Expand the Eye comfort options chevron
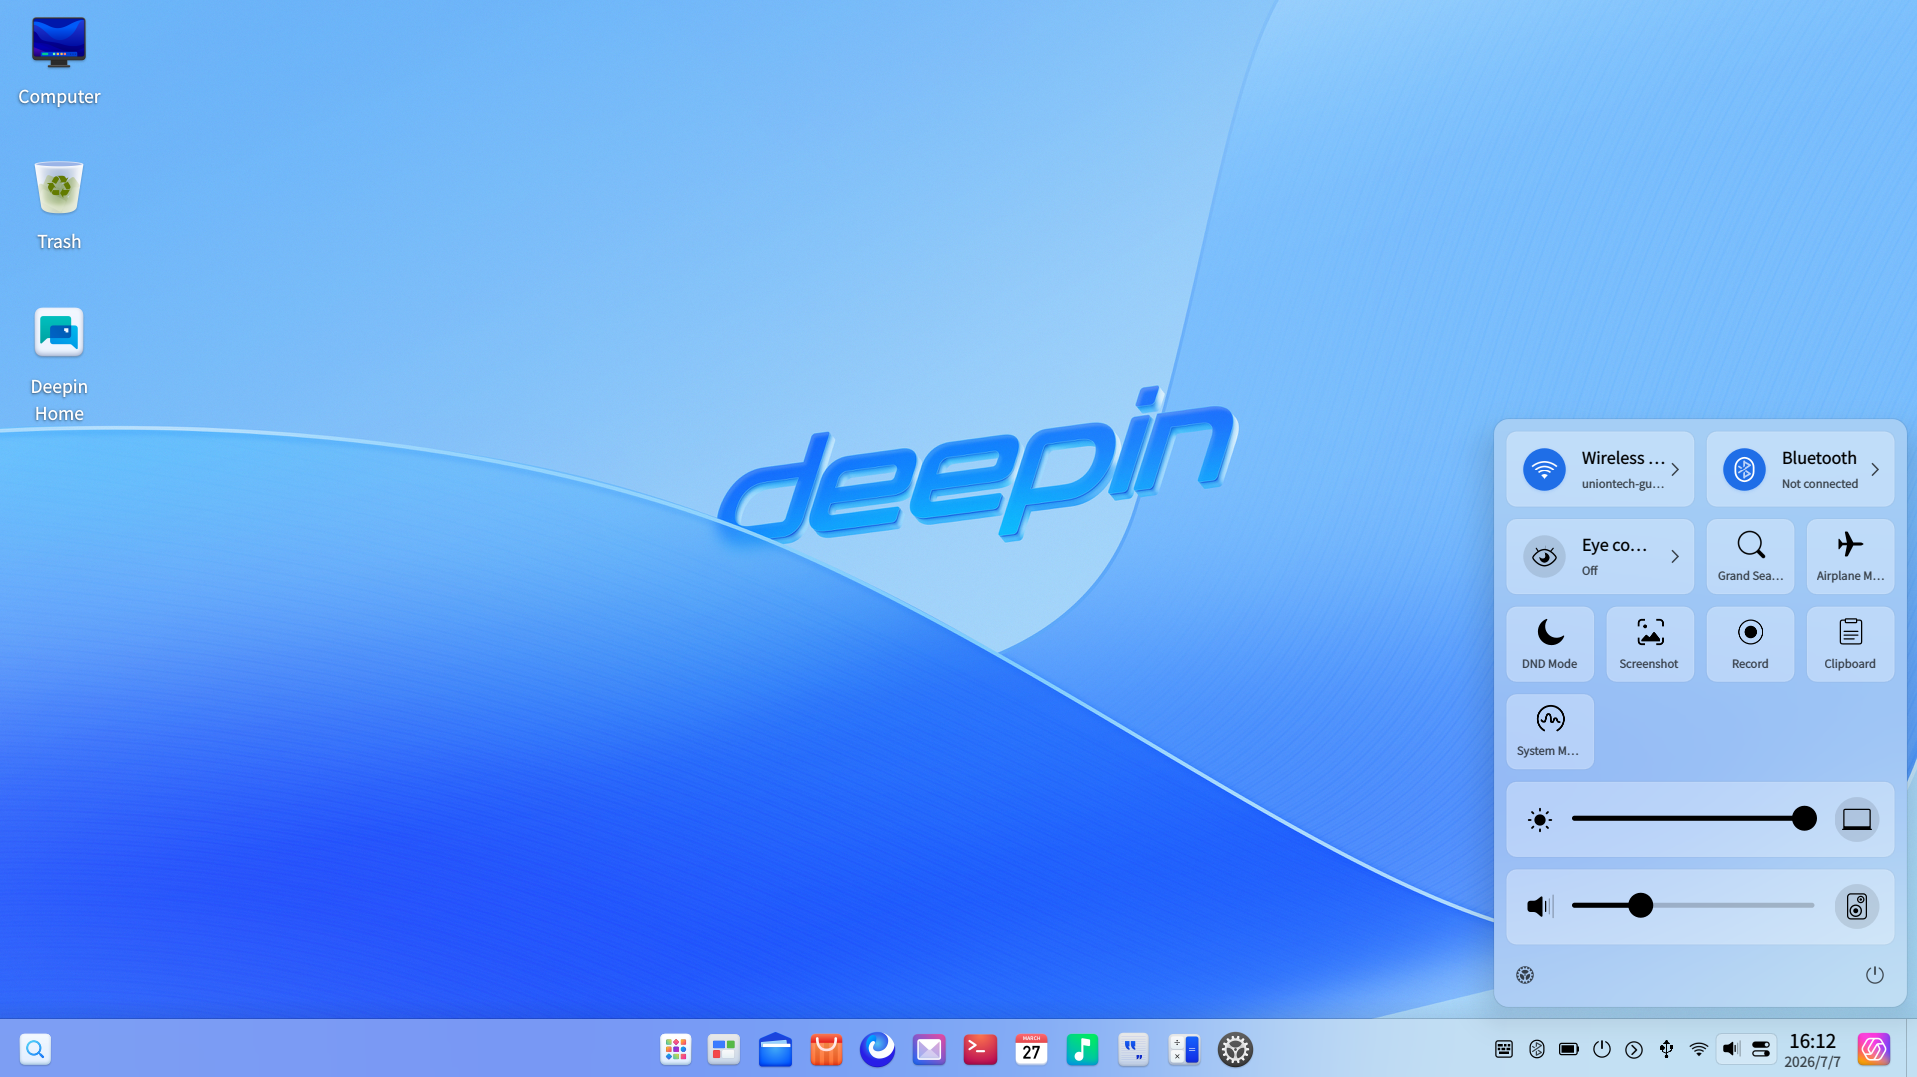The image size is (1917, 1077). click(1675, 557)
